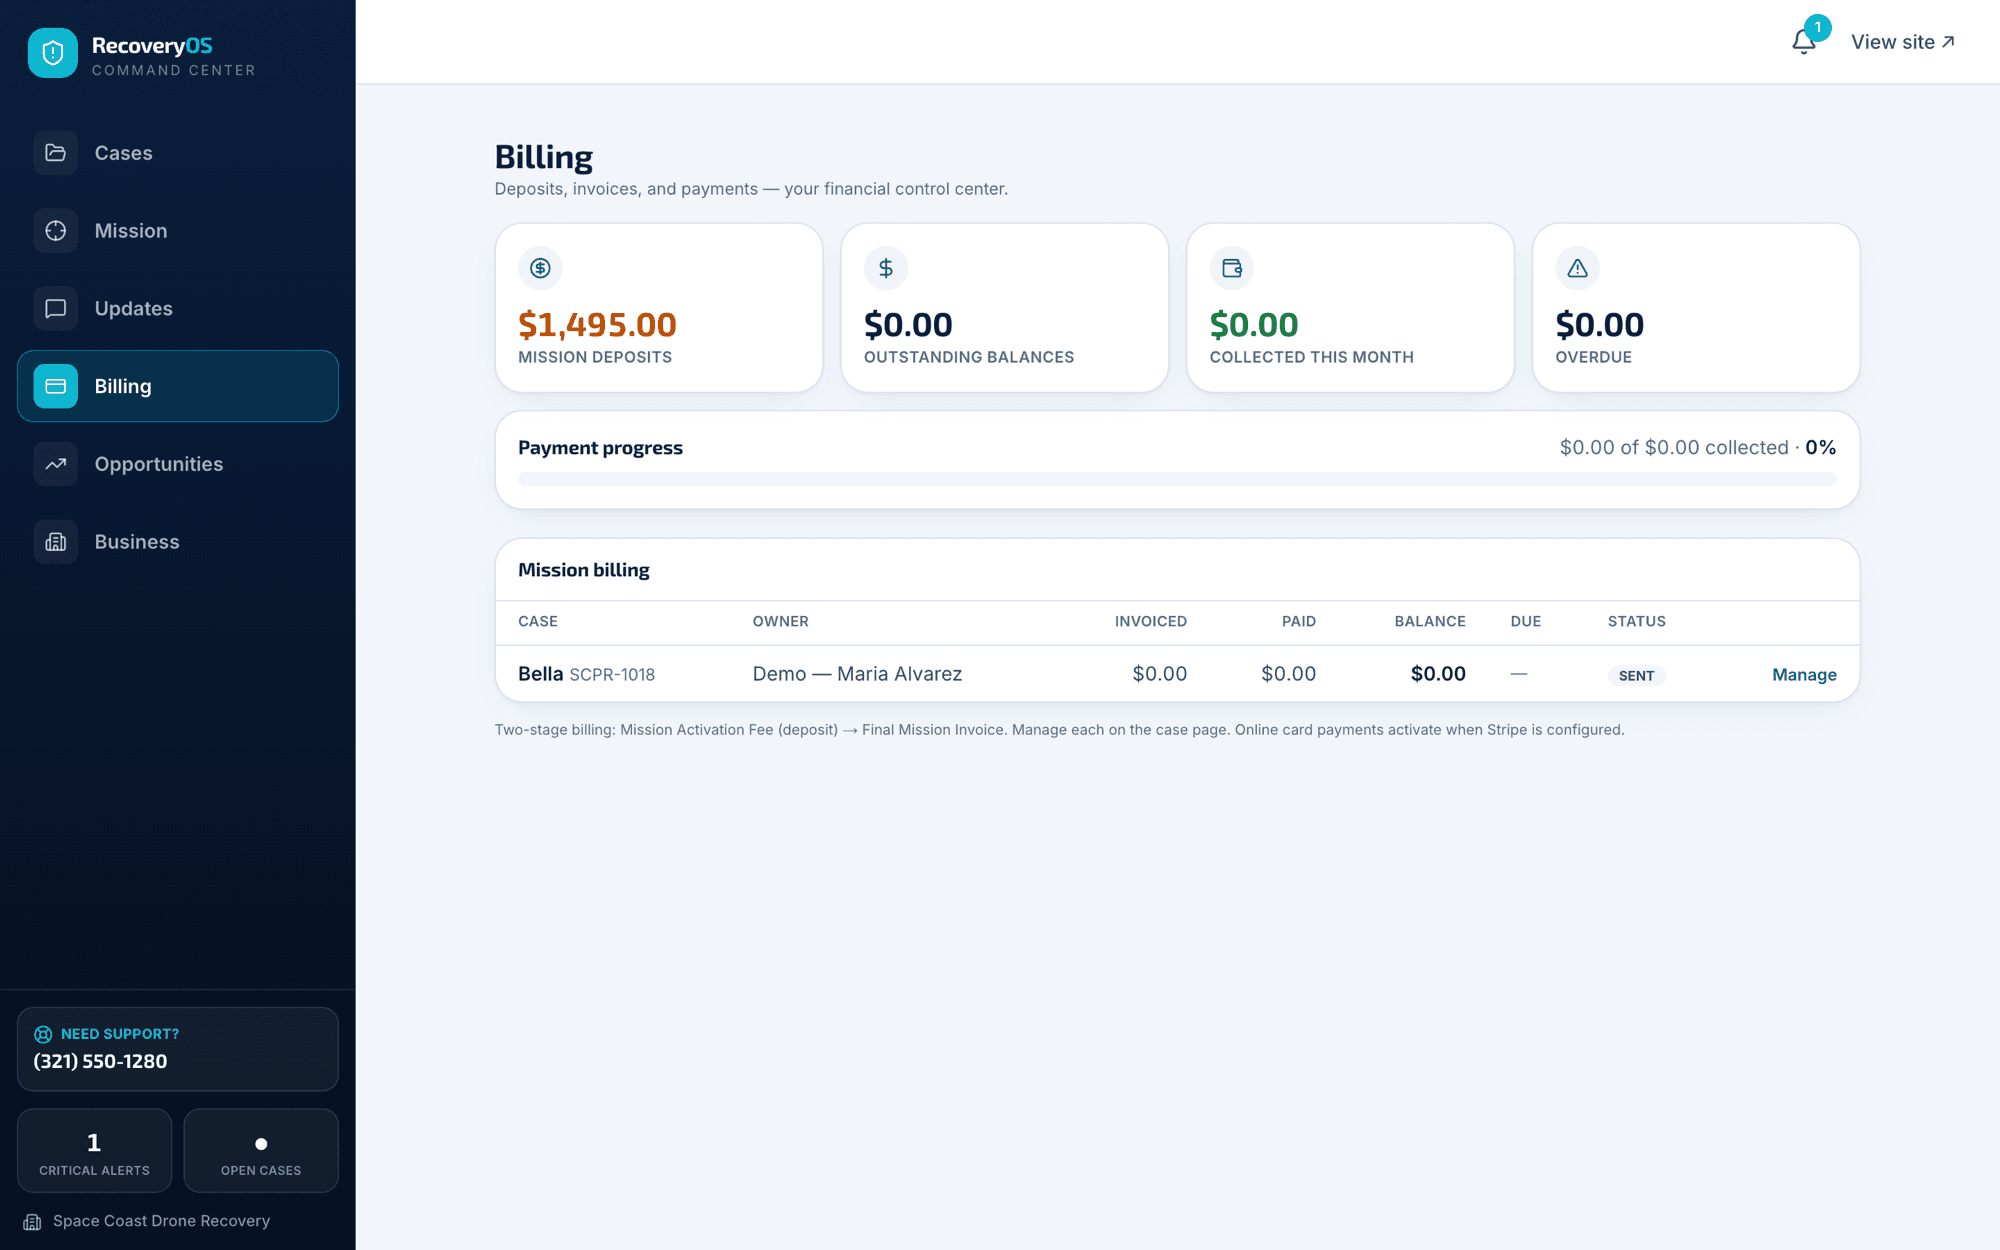Open the Open Cases counter tile
Image resolution: width=2000 pixels, height=1250 pixels.
coord(261,1150)
